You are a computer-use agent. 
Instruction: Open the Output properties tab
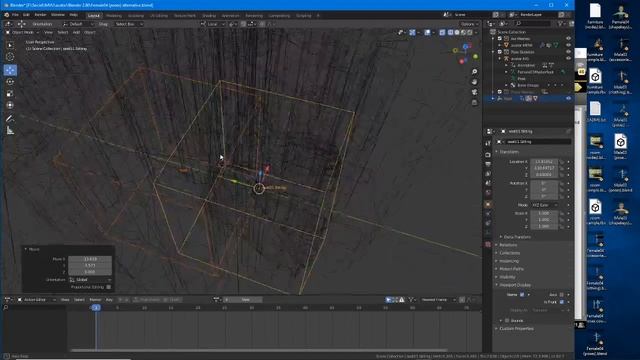point(488,164)
